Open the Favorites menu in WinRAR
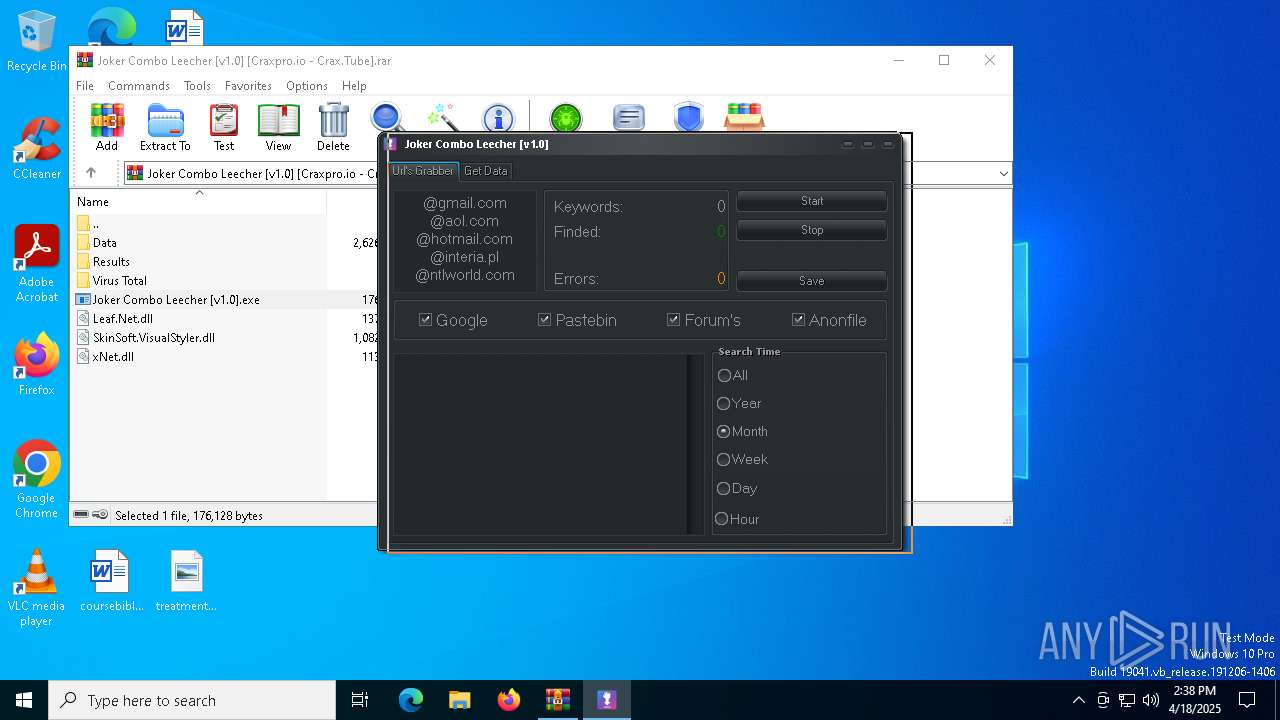Image resolution: width=1280 pixels, height=720 pixels. tap(248, 86)
